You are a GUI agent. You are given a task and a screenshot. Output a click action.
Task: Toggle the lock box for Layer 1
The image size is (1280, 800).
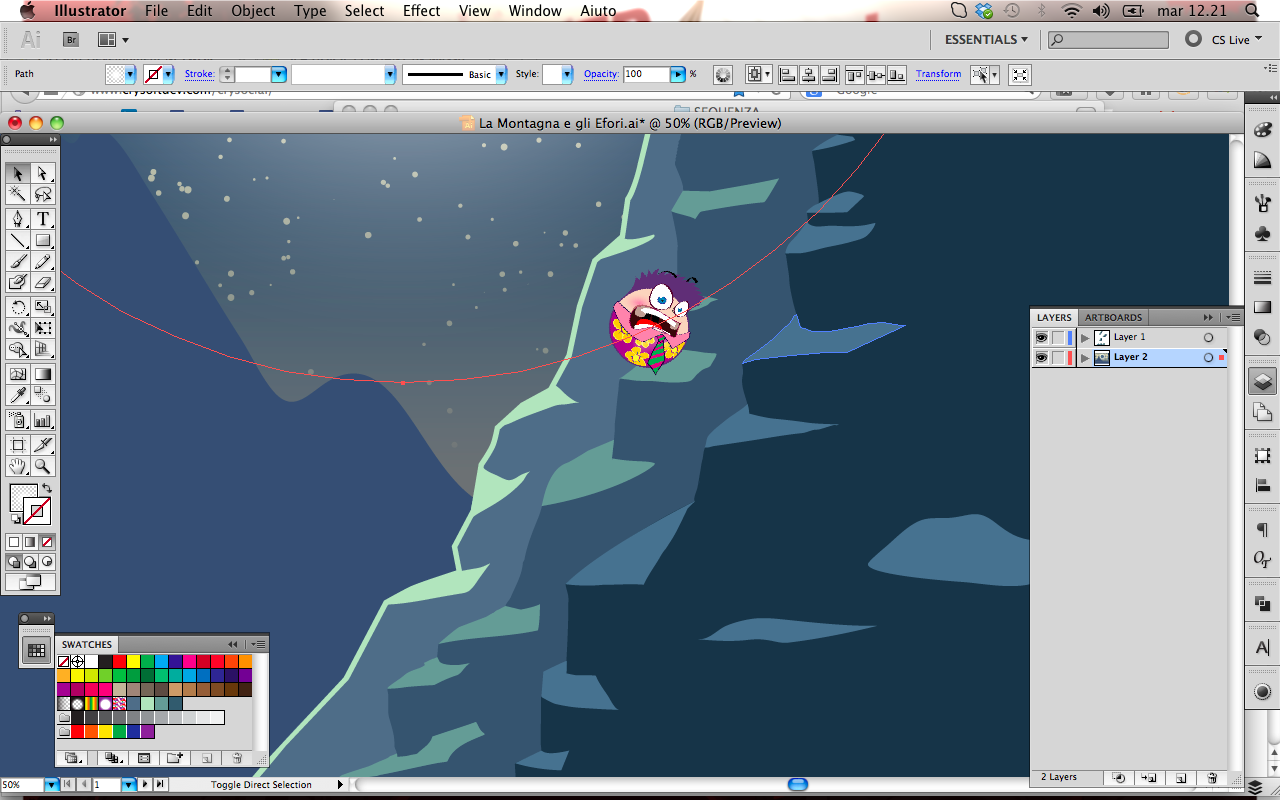click(x=1058, y=337)
